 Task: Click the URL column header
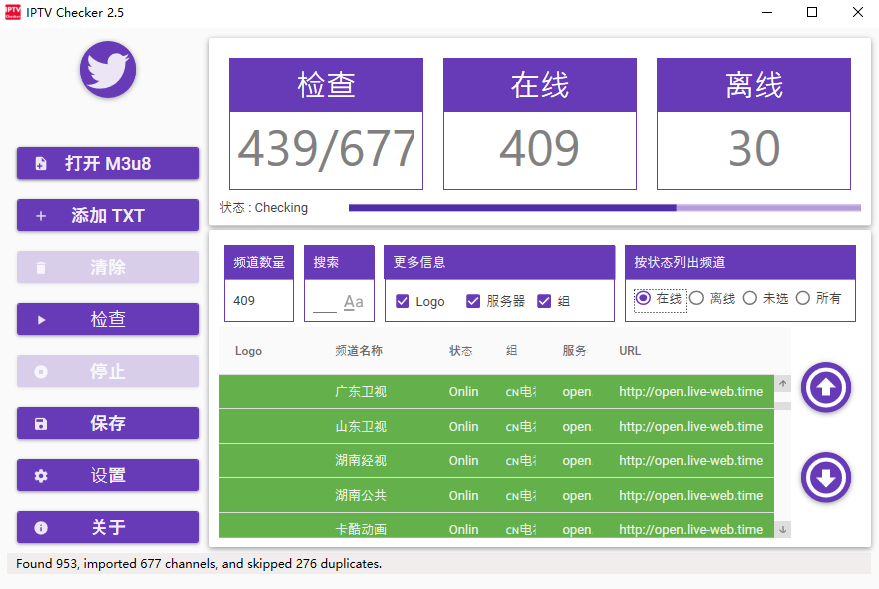(x=630, y=351)
